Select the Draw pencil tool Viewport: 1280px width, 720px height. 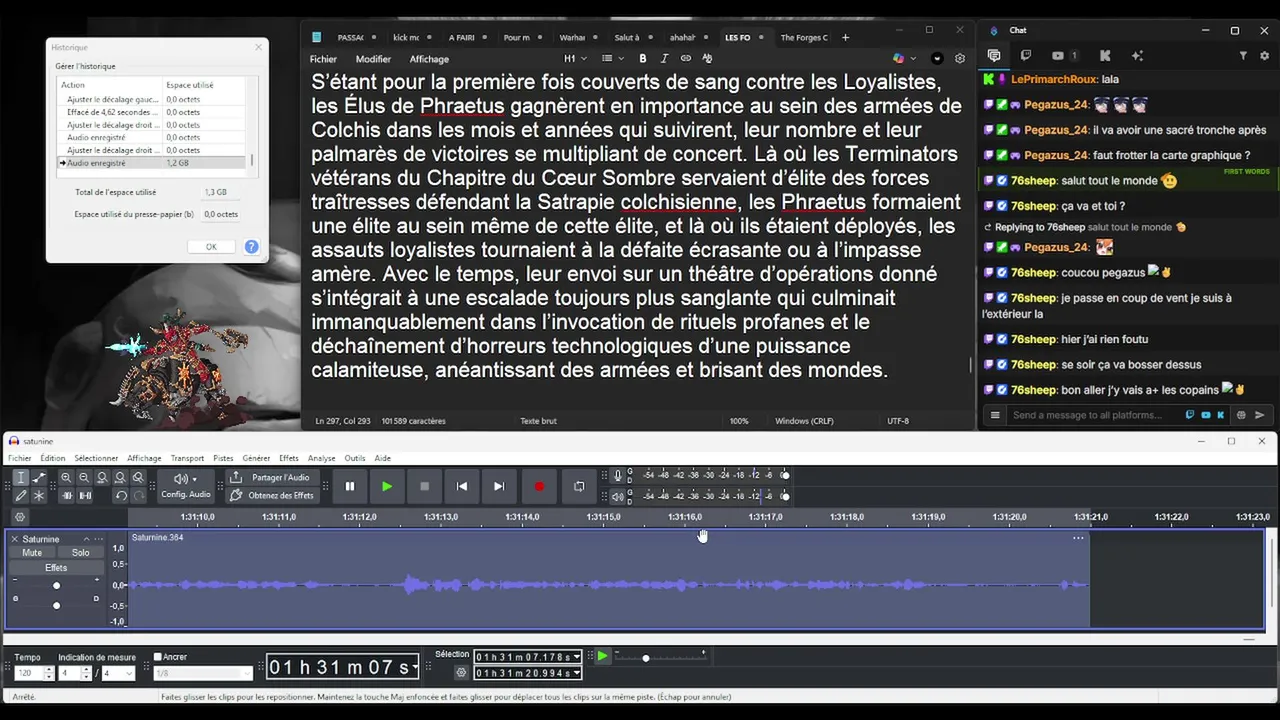(x=21, y=495)
